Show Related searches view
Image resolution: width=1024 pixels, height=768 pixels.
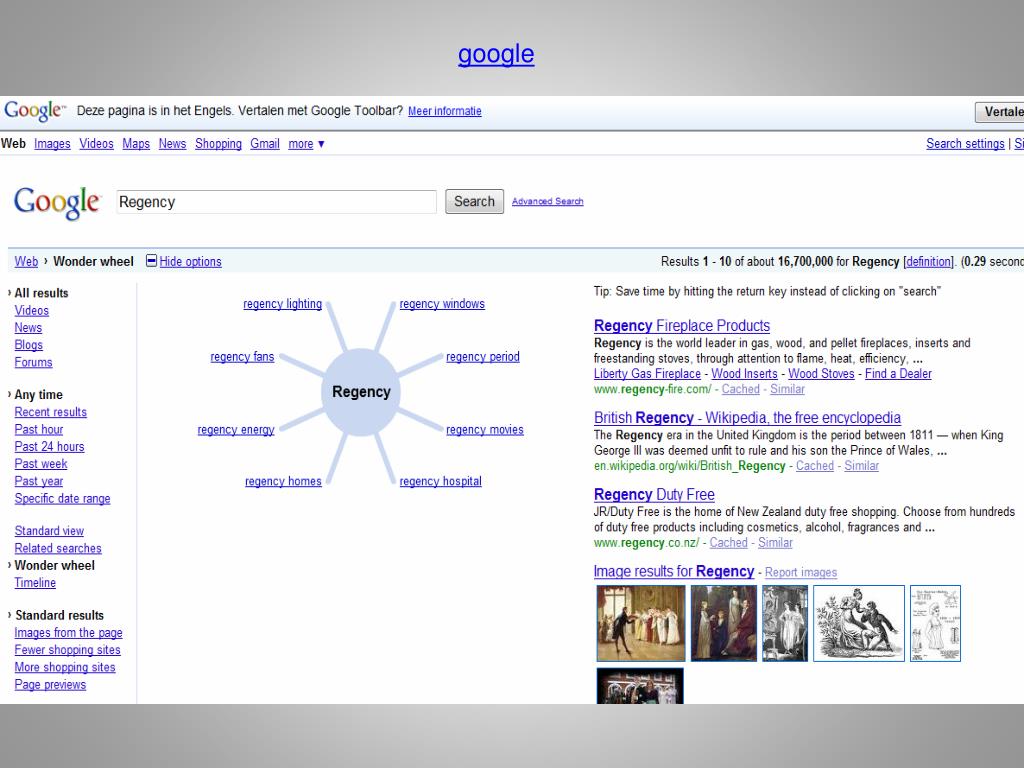(57, 548)
